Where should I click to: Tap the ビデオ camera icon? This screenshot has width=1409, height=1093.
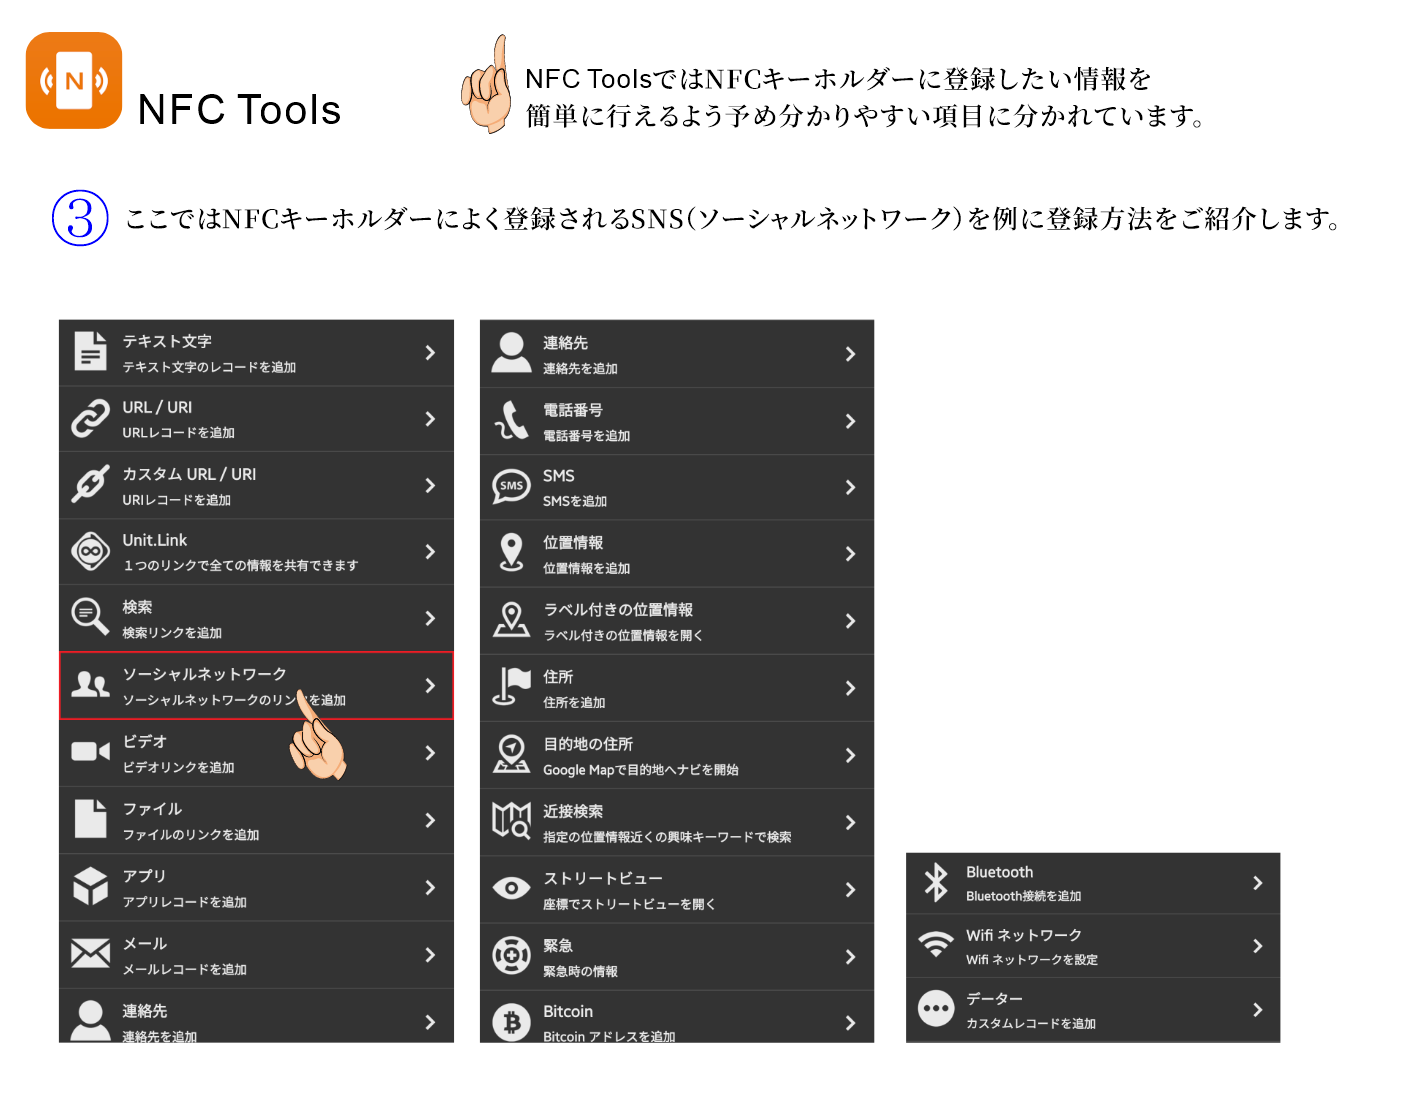[90, 751]
